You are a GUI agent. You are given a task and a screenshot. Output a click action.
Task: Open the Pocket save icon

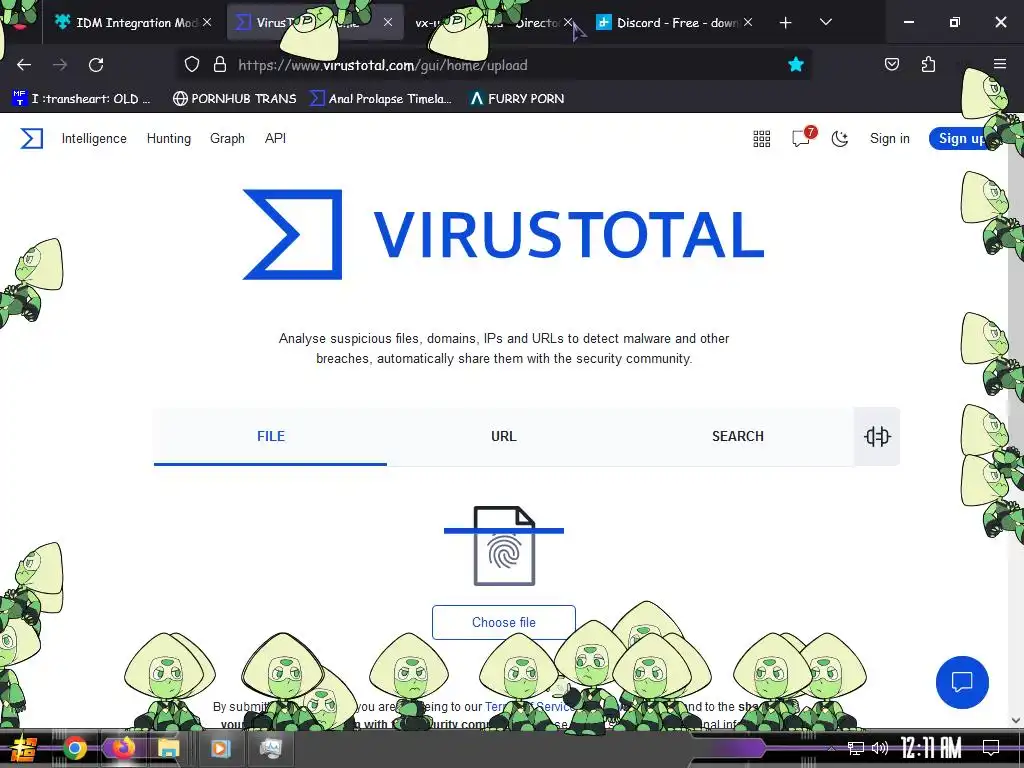tap(891, 64)
